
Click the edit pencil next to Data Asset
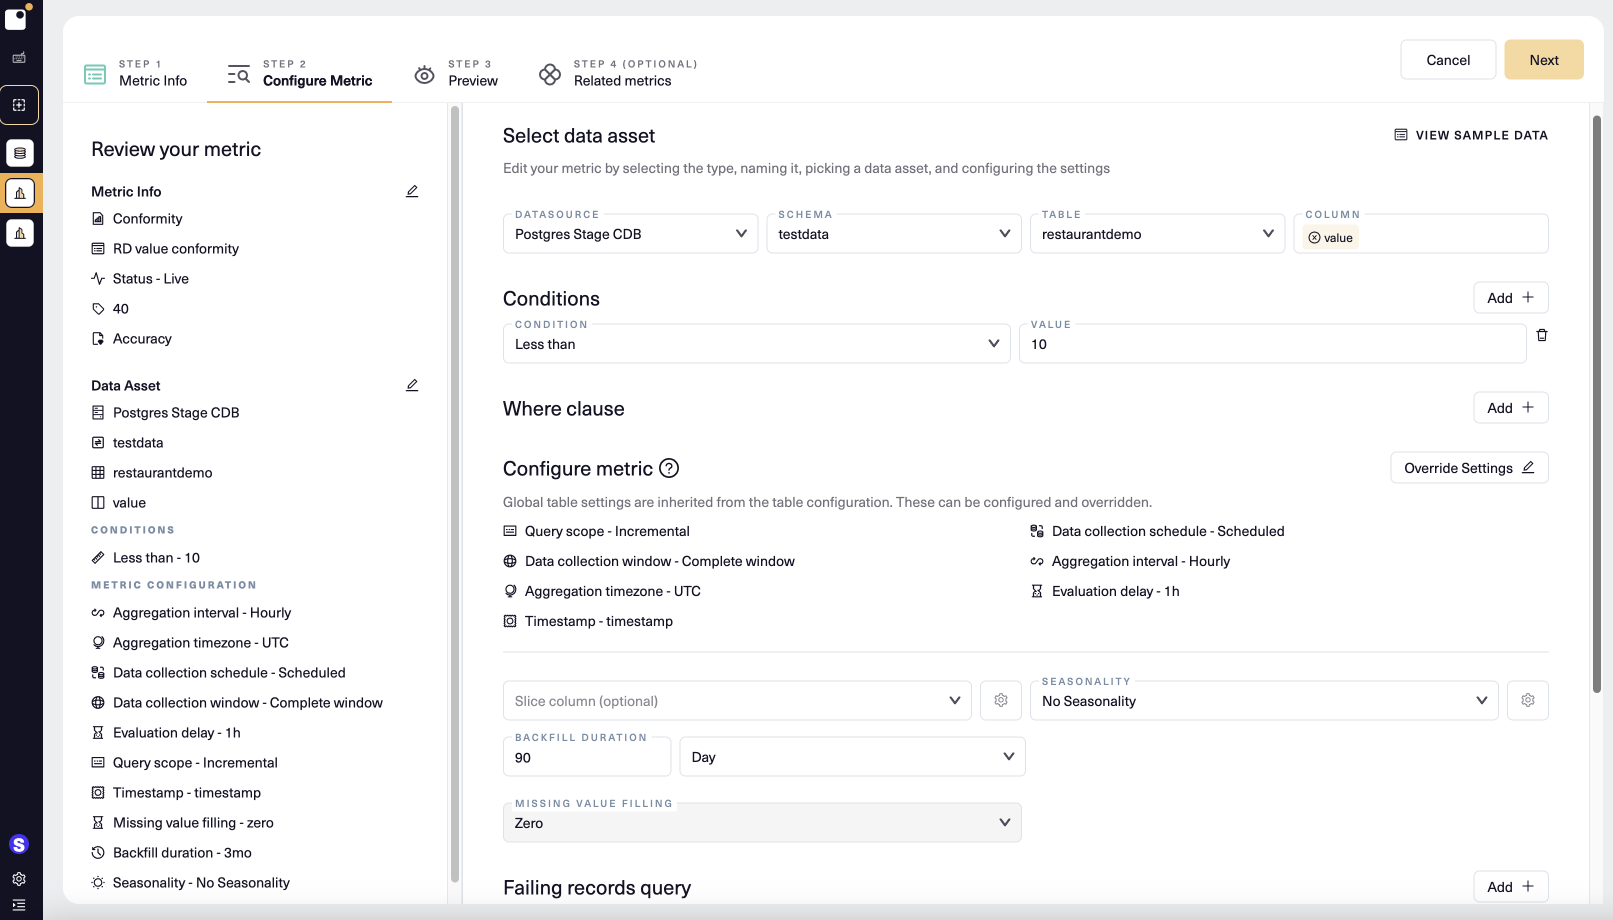[412, 385]
